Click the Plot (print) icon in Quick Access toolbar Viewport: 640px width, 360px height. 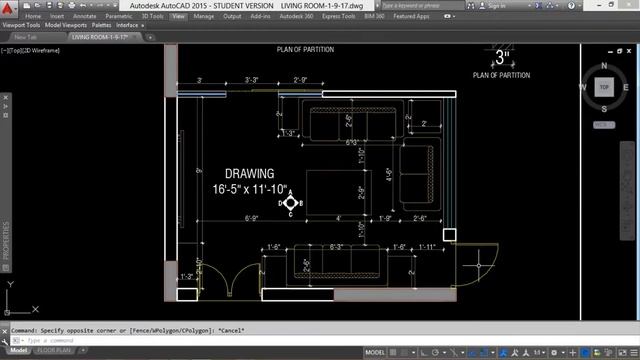click(71, 6)
